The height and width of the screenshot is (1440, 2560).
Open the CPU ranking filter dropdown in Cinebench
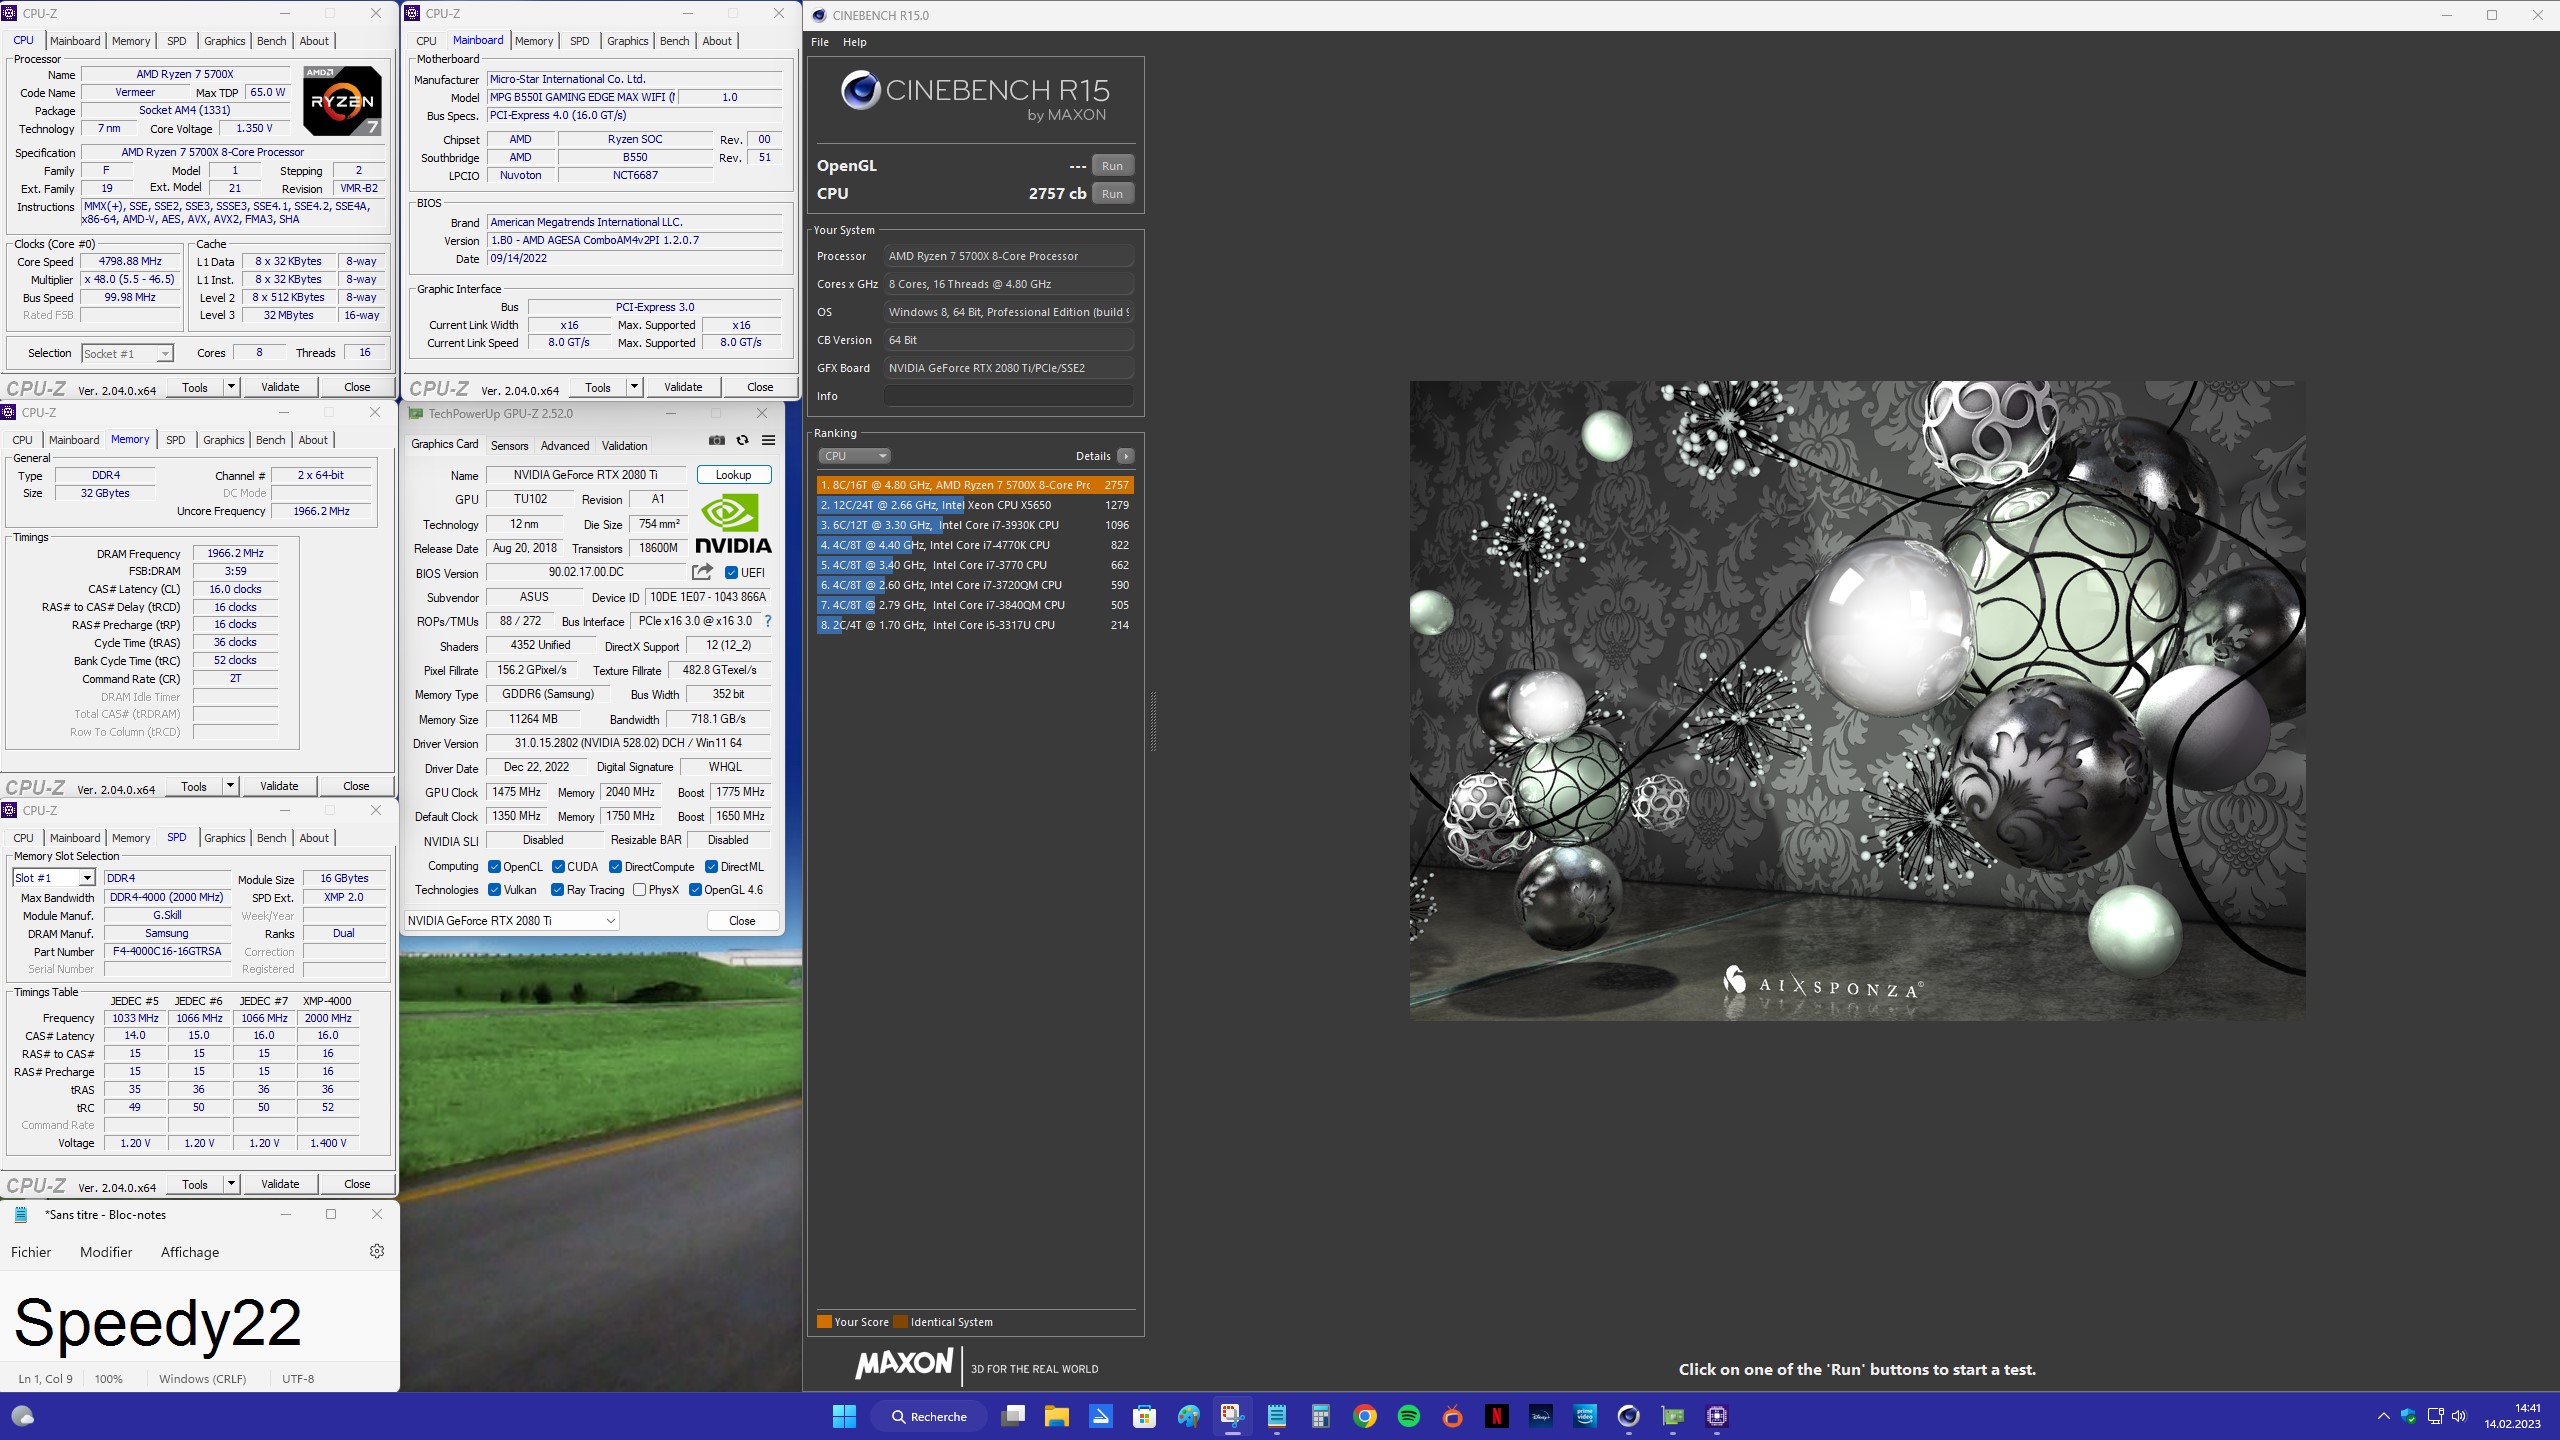coord(854,456)
